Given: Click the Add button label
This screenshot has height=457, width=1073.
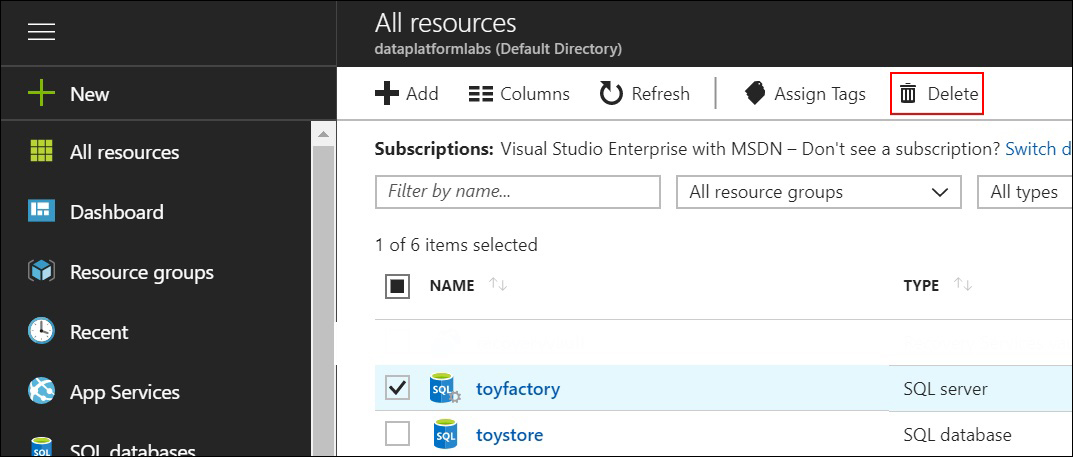Looking at the screenshot, I should 422,94.
